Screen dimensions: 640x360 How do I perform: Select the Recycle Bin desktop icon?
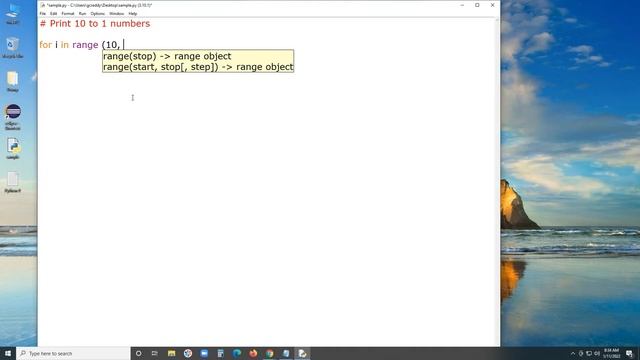point(13,47)
